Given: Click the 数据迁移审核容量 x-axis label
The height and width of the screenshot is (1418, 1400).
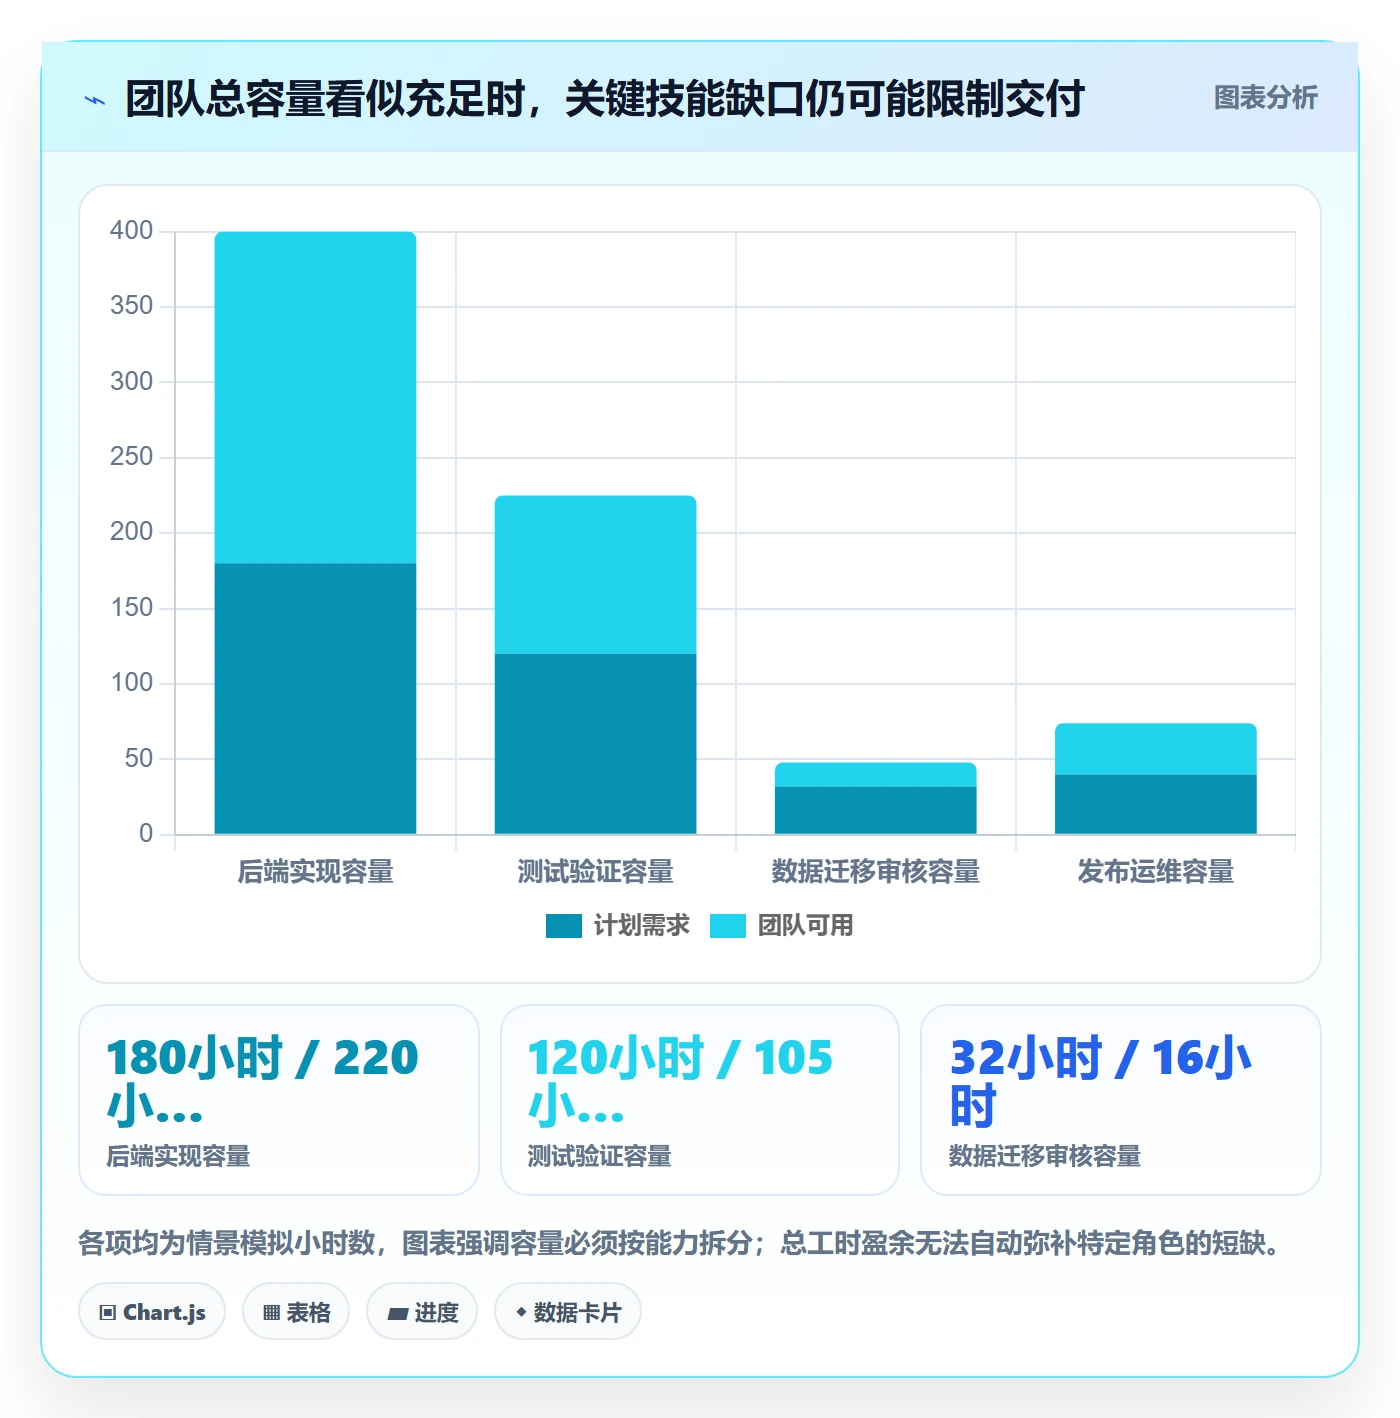Looking at the screenshot, I should (x=875, y=872).
